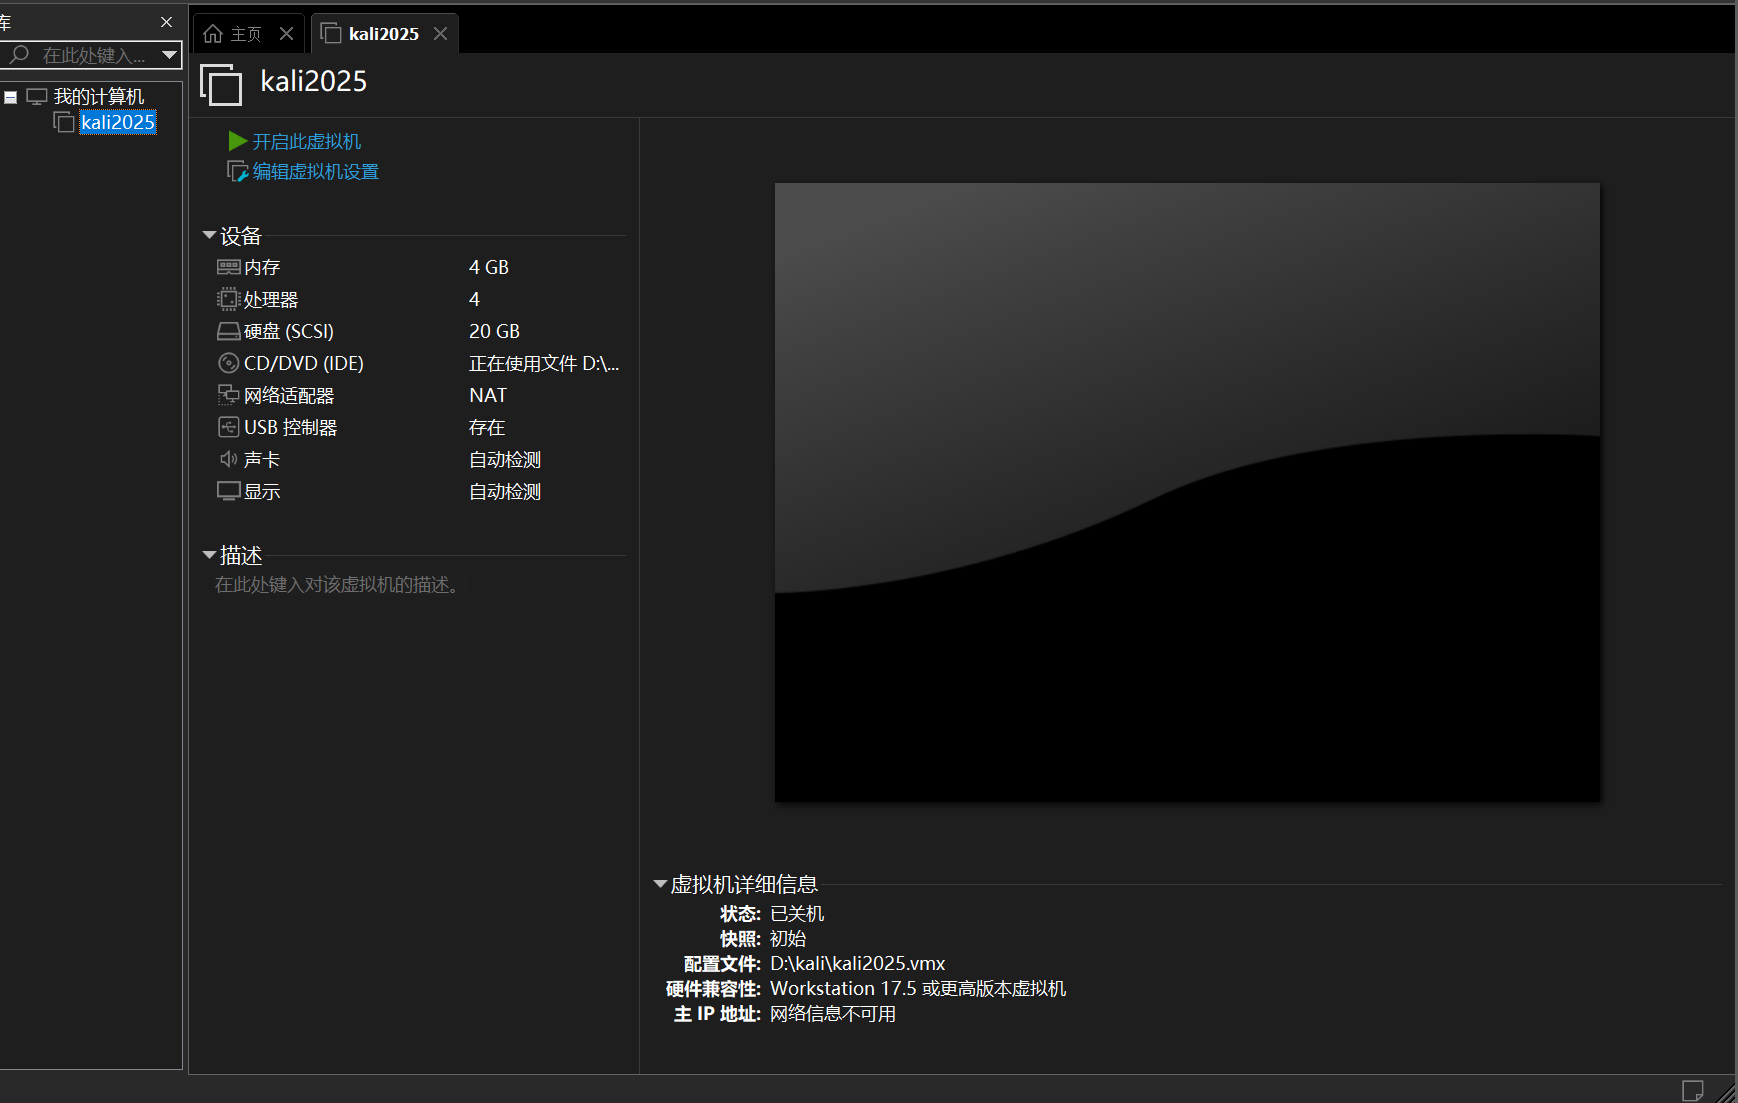1738x1103 pixels.
Task: Click the USB 控制器 device label
Action: point(291,427)
